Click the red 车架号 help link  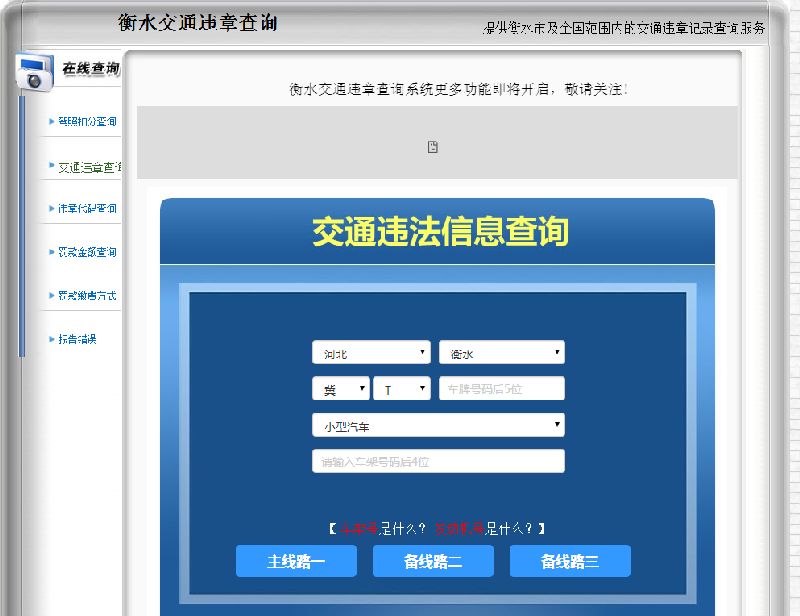359,528
